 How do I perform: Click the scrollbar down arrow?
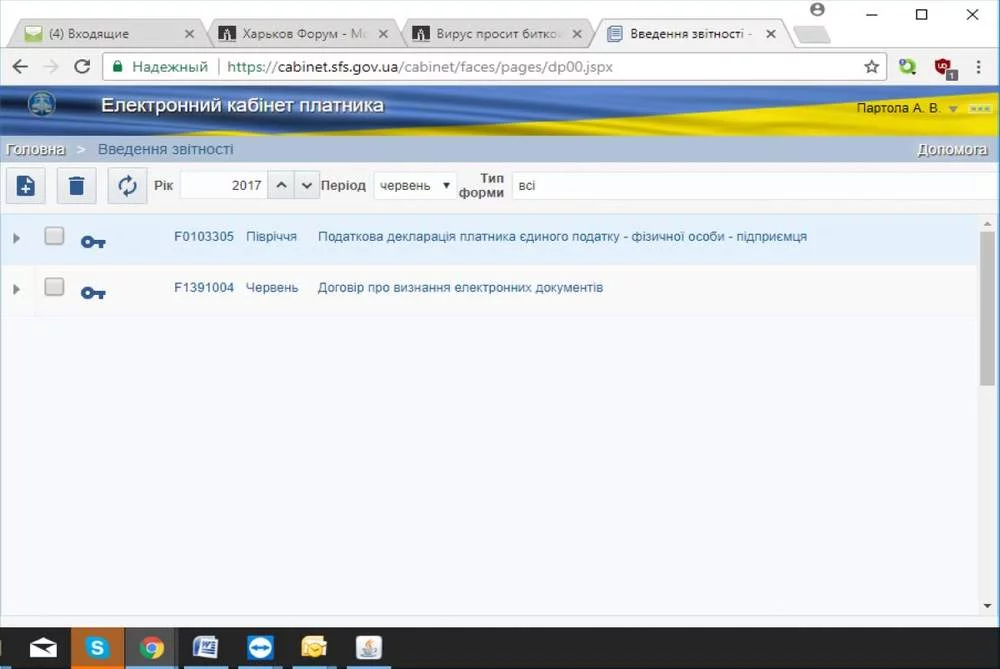coord(987,606)
